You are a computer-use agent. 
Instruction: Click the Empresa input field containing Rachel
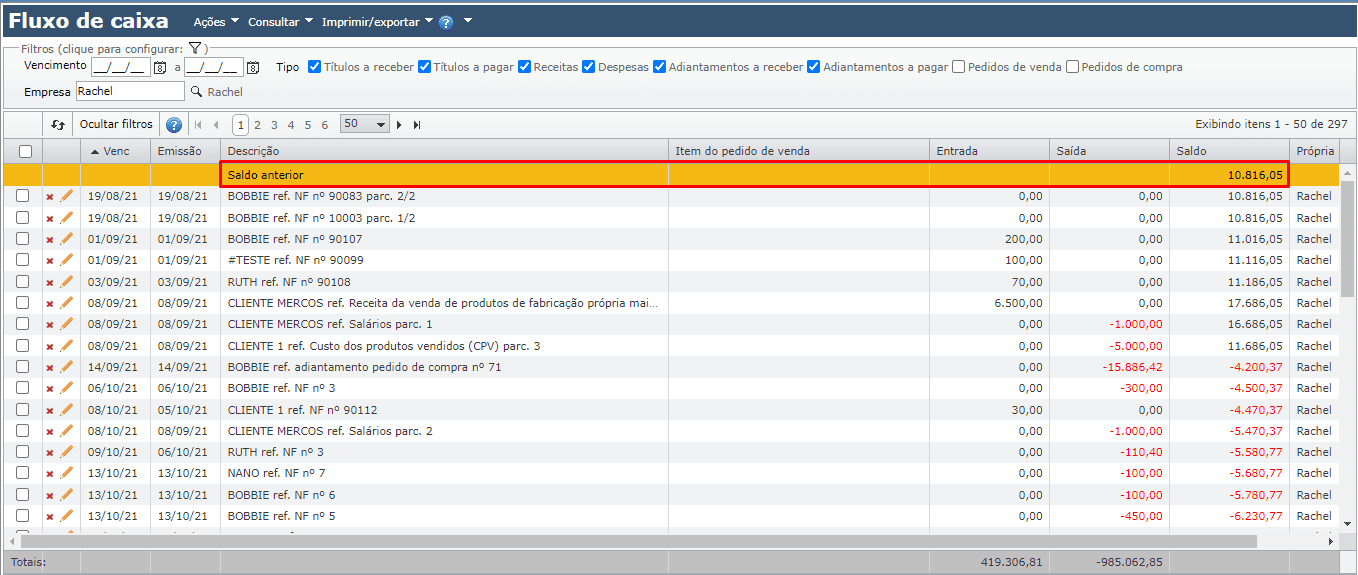[x=130, y=91]
